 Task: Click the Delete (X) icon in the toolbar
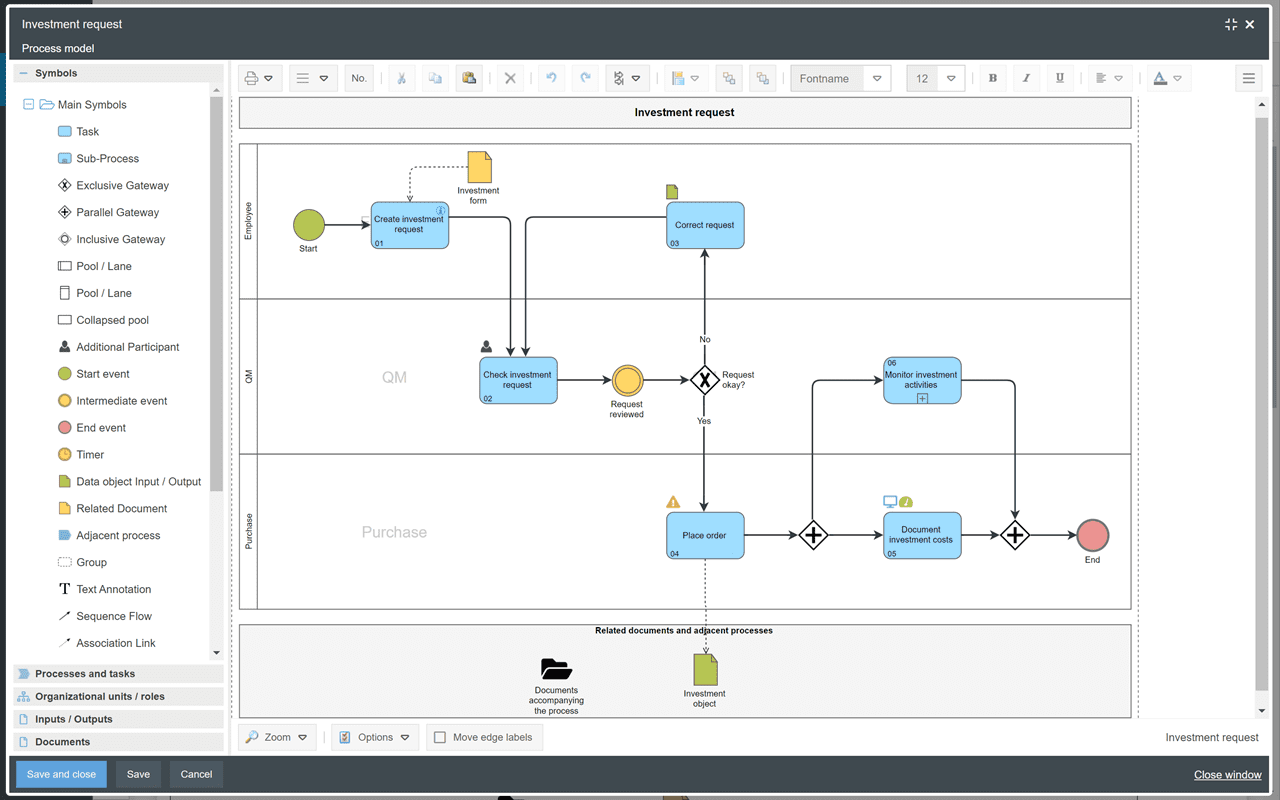tap(510, 77)
